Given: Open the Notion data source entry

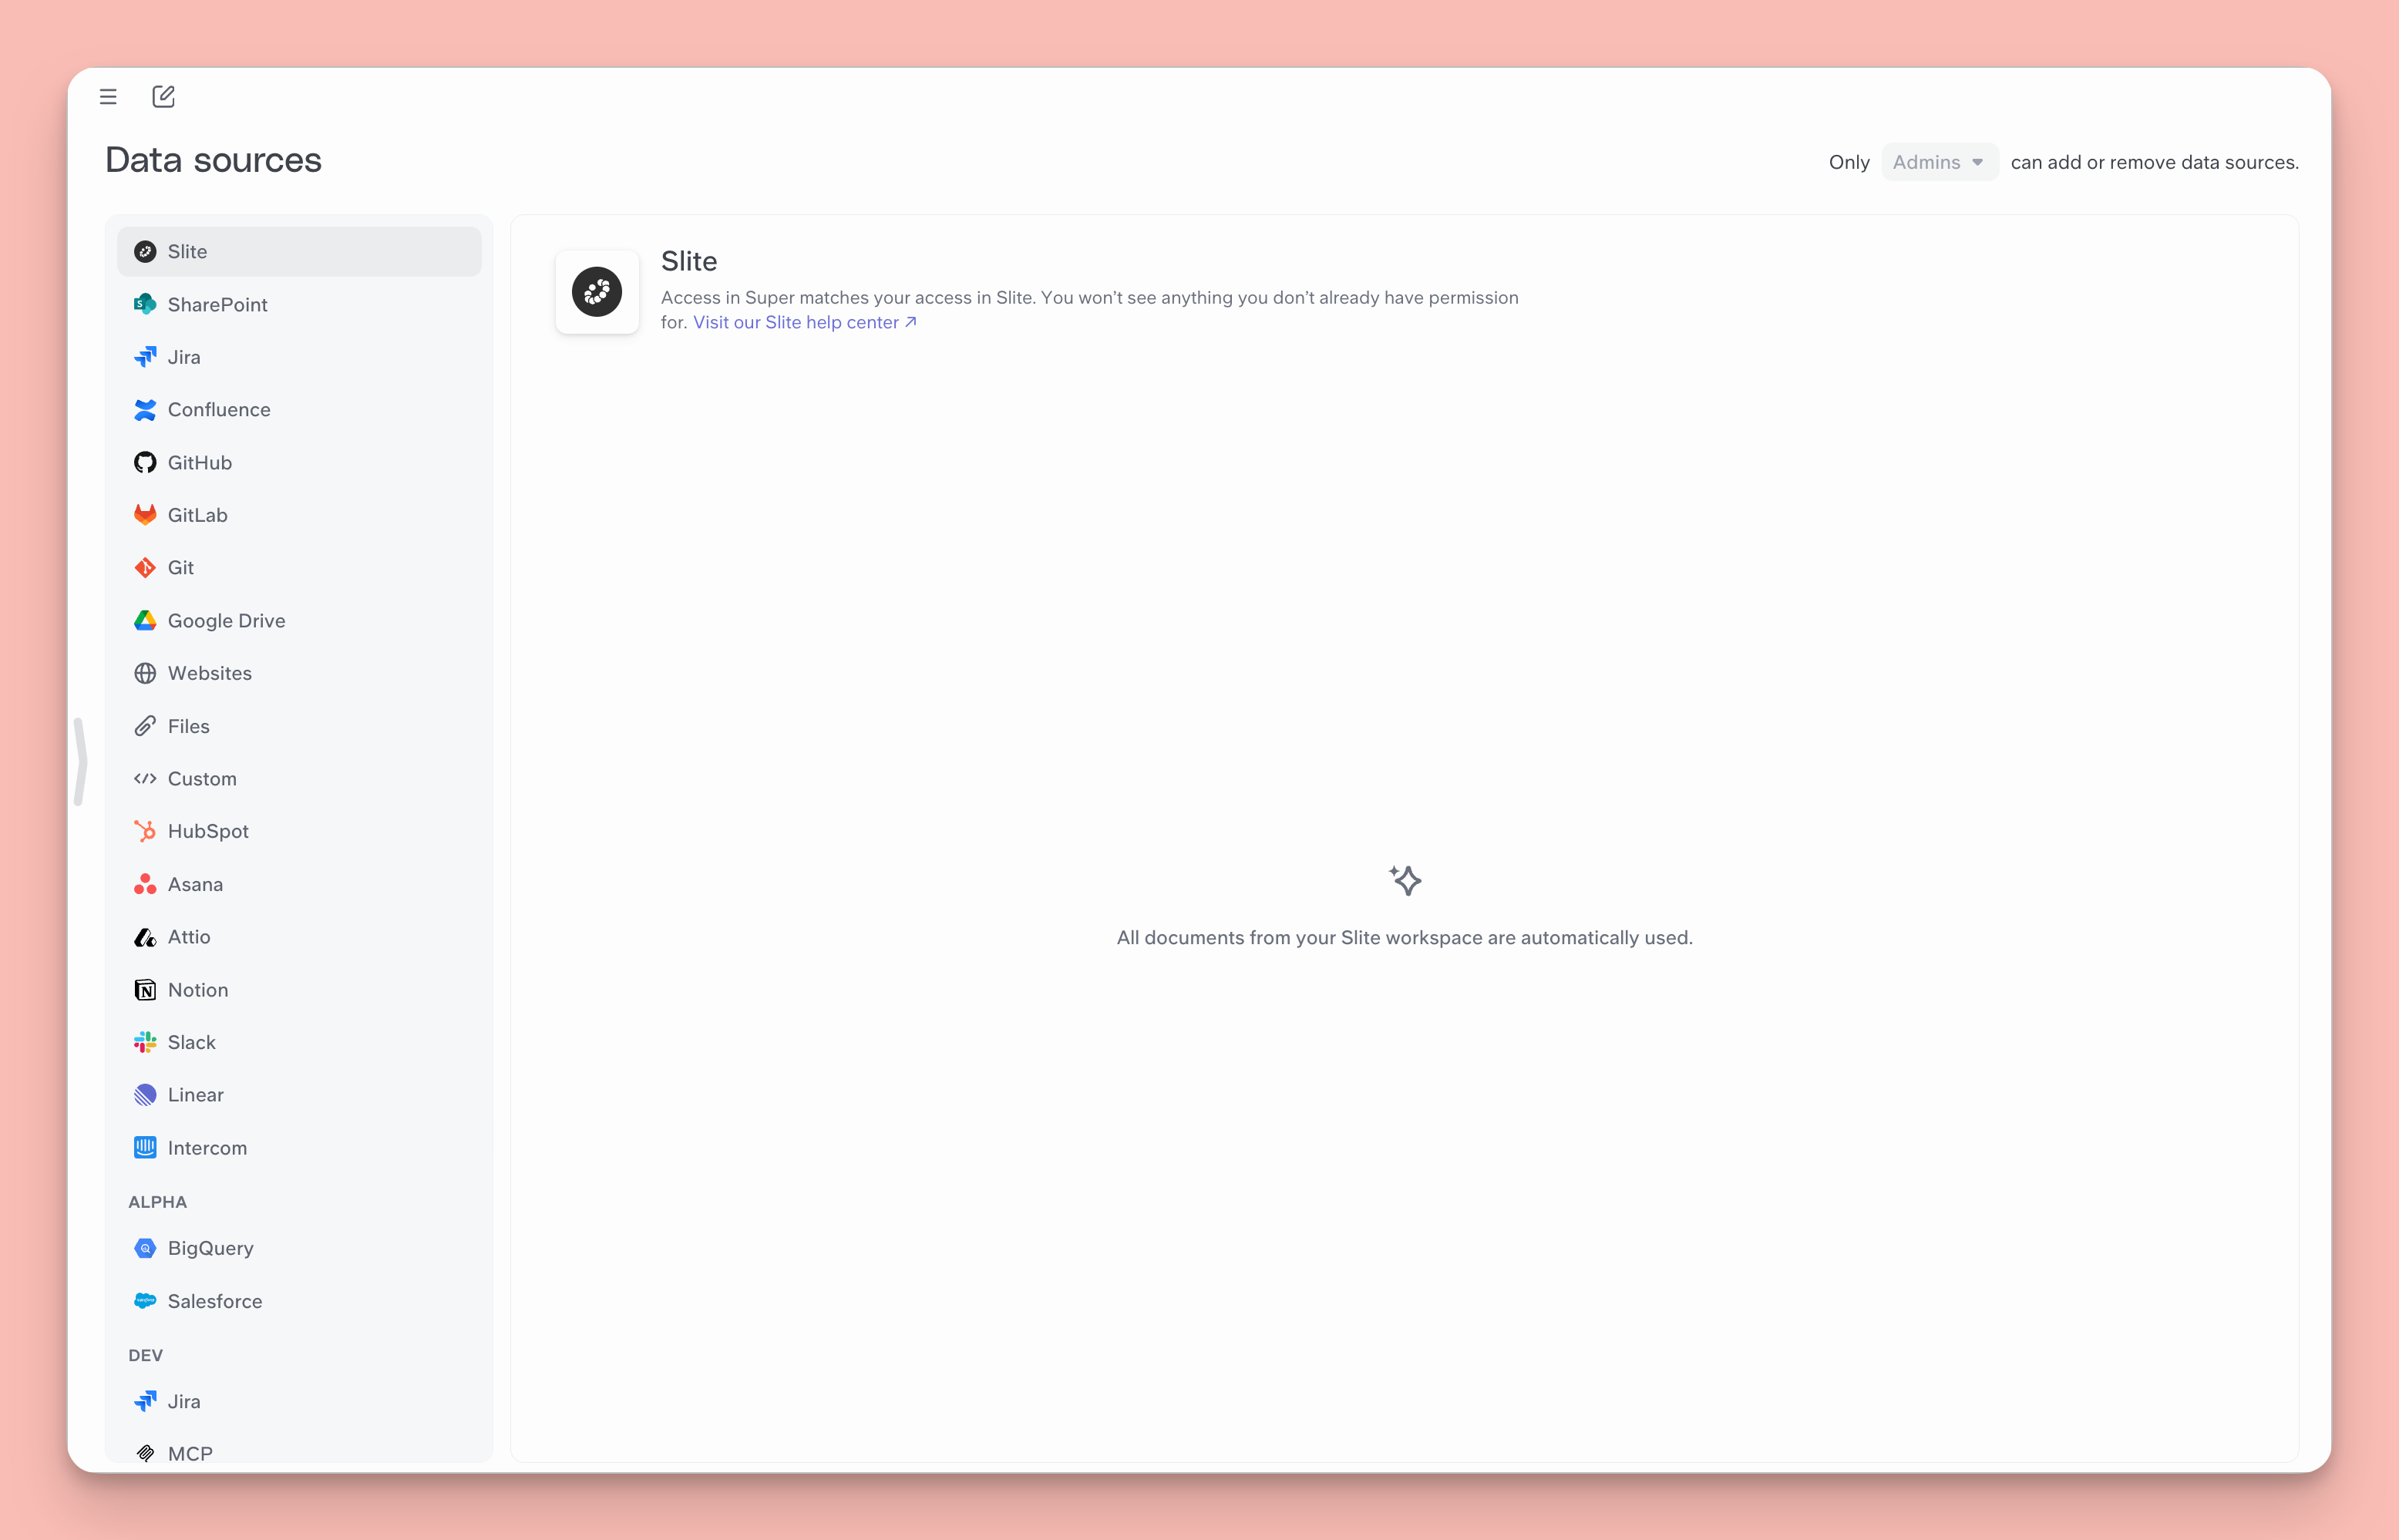Looking at the screenshot, I should (x=299, y=990).
